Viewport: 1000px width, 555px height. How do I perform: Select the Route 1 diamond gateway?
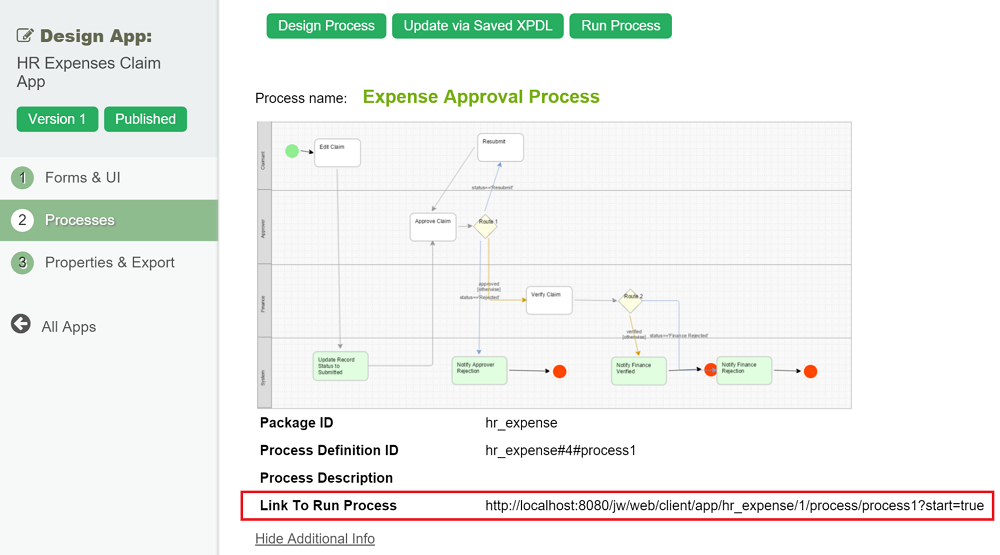(486, 225)
